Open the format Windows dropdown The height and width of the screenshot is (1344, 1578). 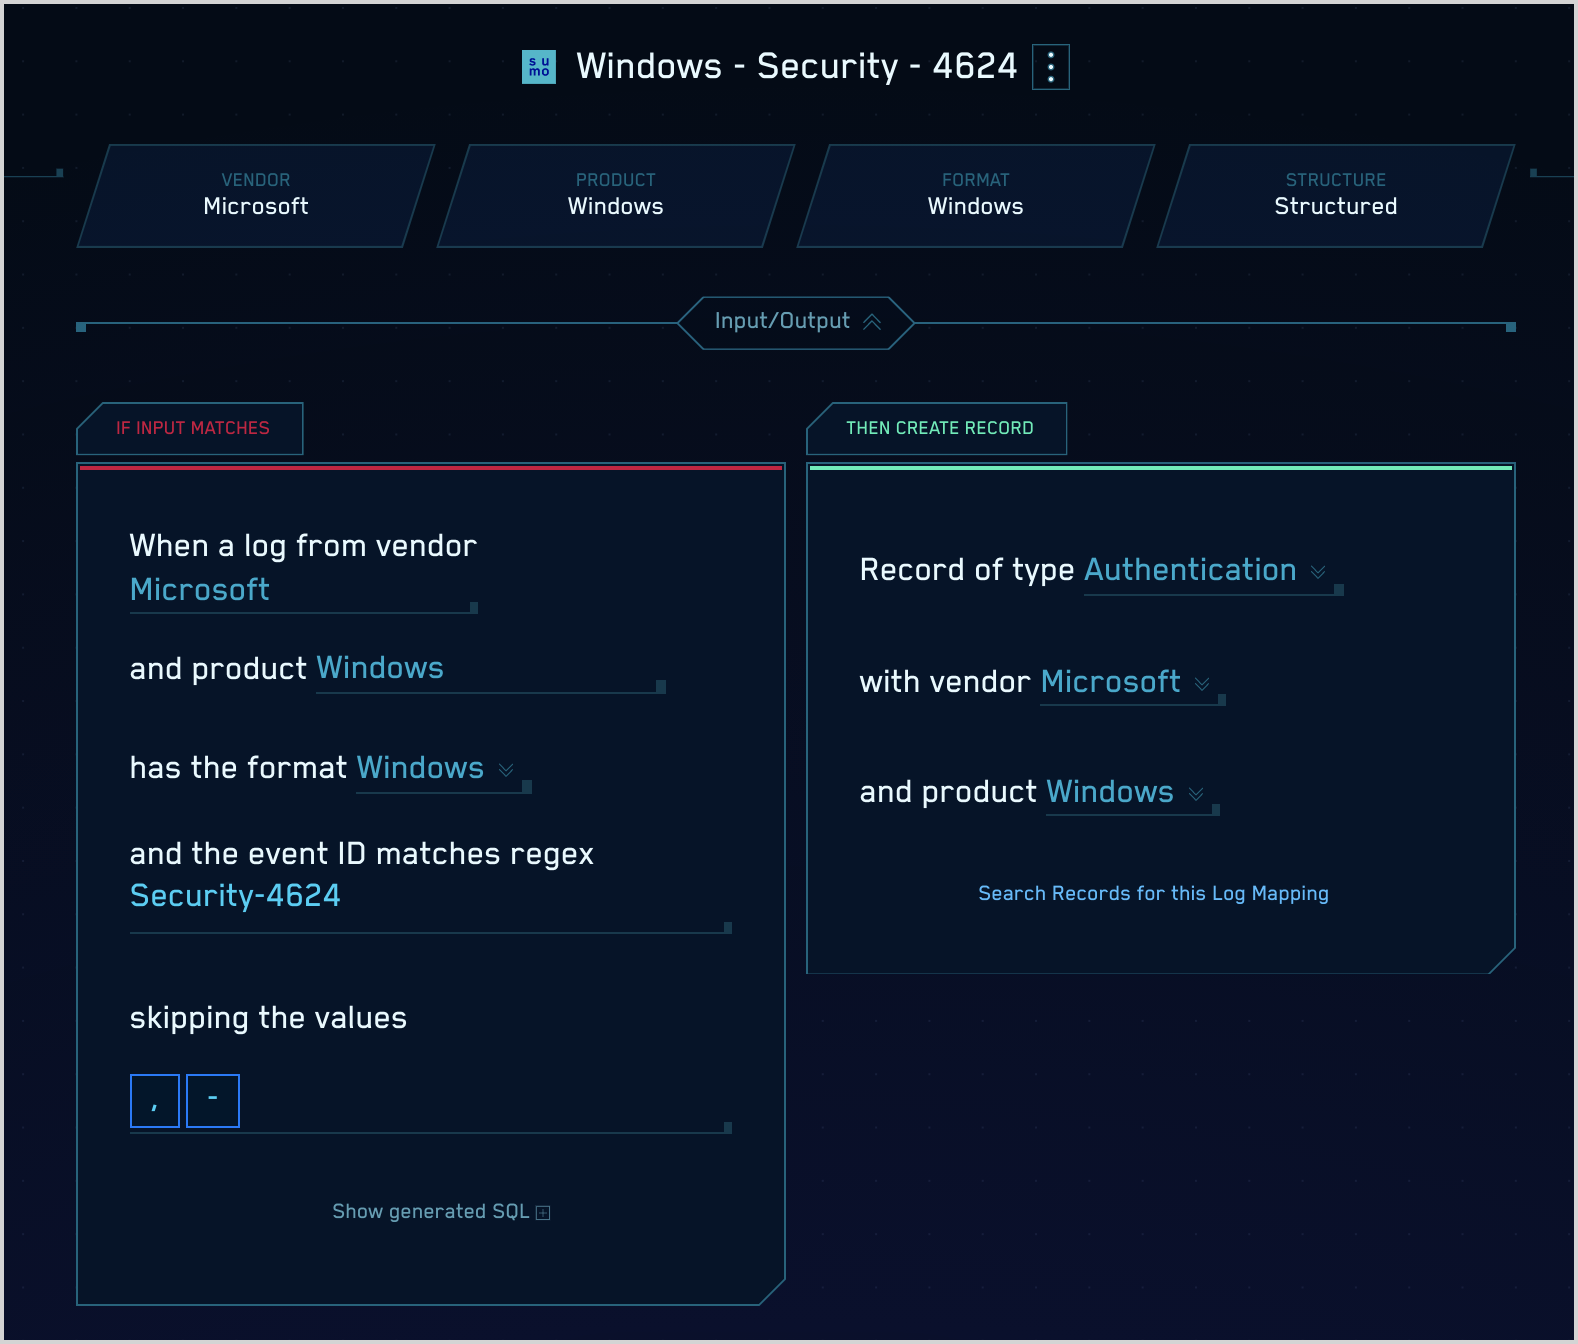point(506,769)
